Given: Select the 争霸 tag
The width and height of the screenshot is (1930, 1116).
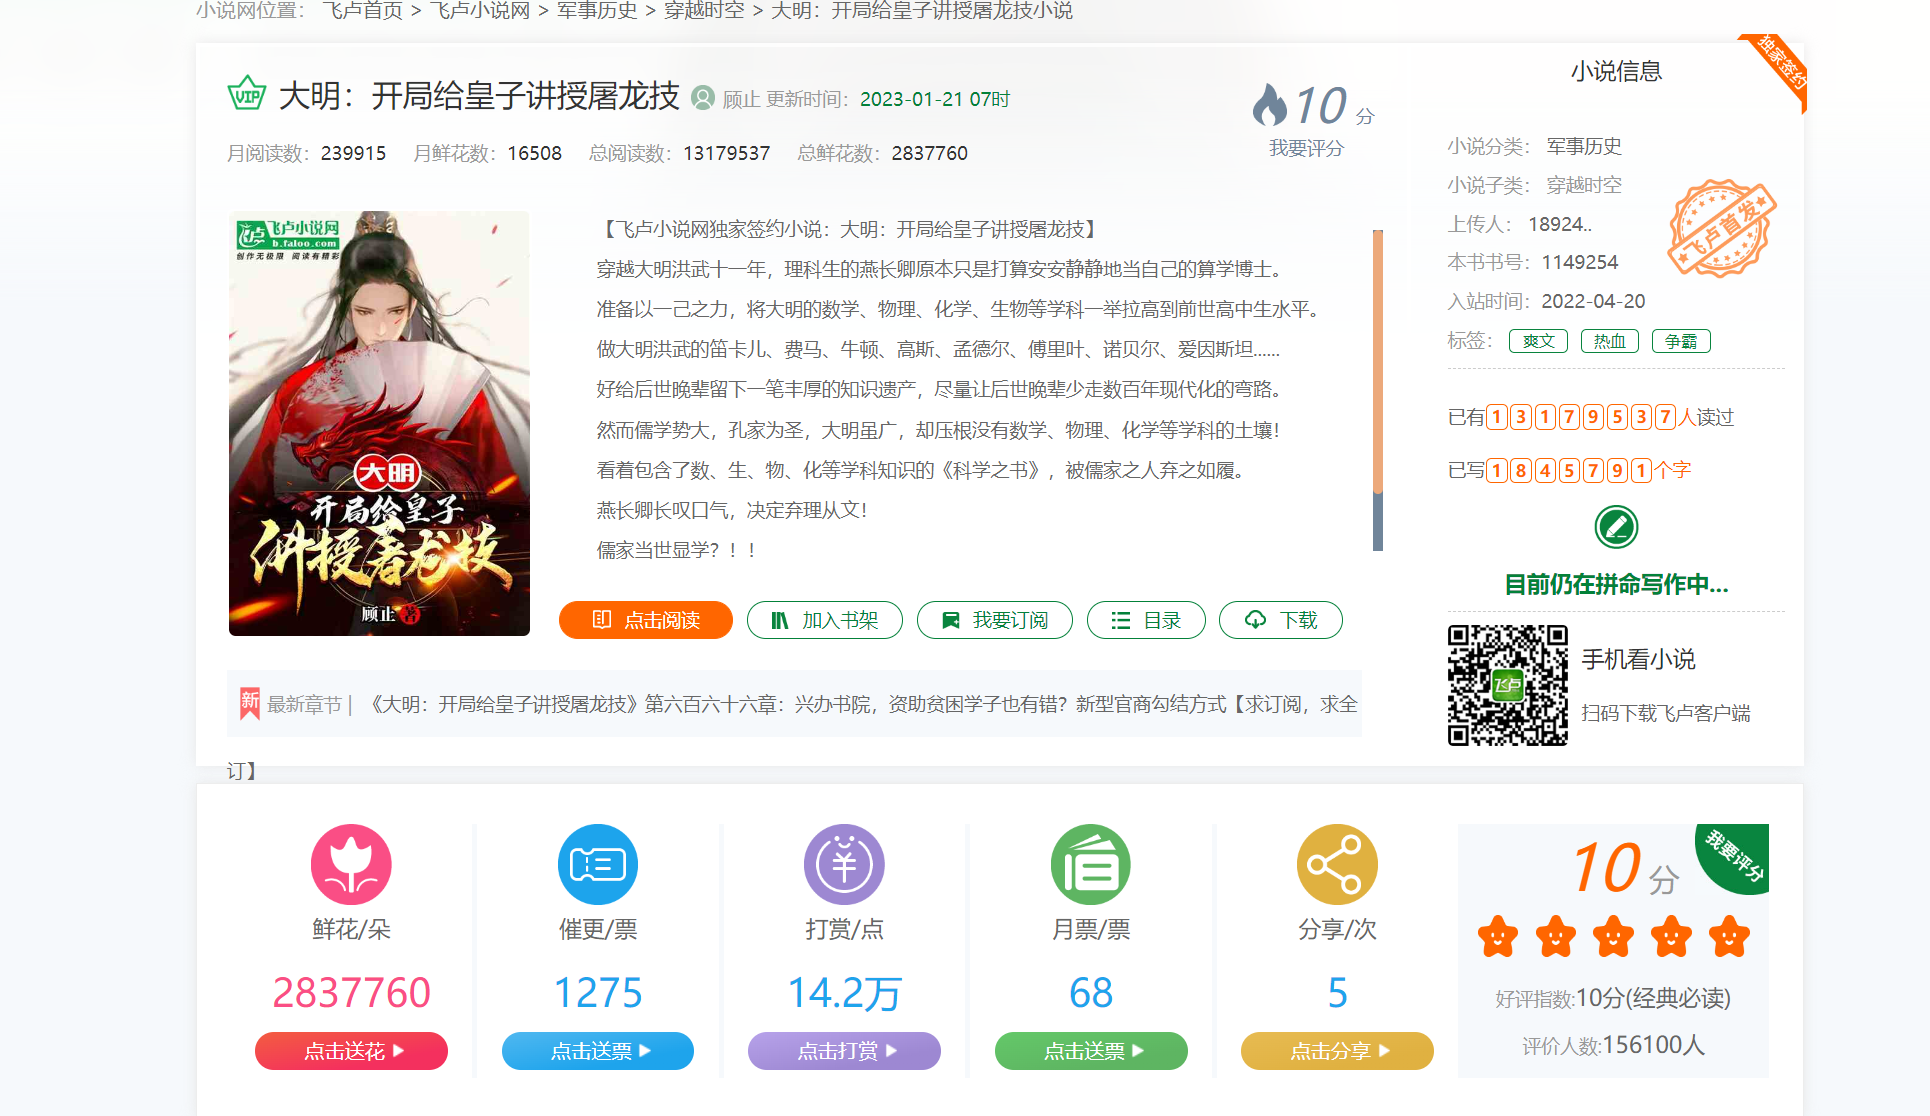Looking at the screenshot, I should click(x=1681, y=341).
